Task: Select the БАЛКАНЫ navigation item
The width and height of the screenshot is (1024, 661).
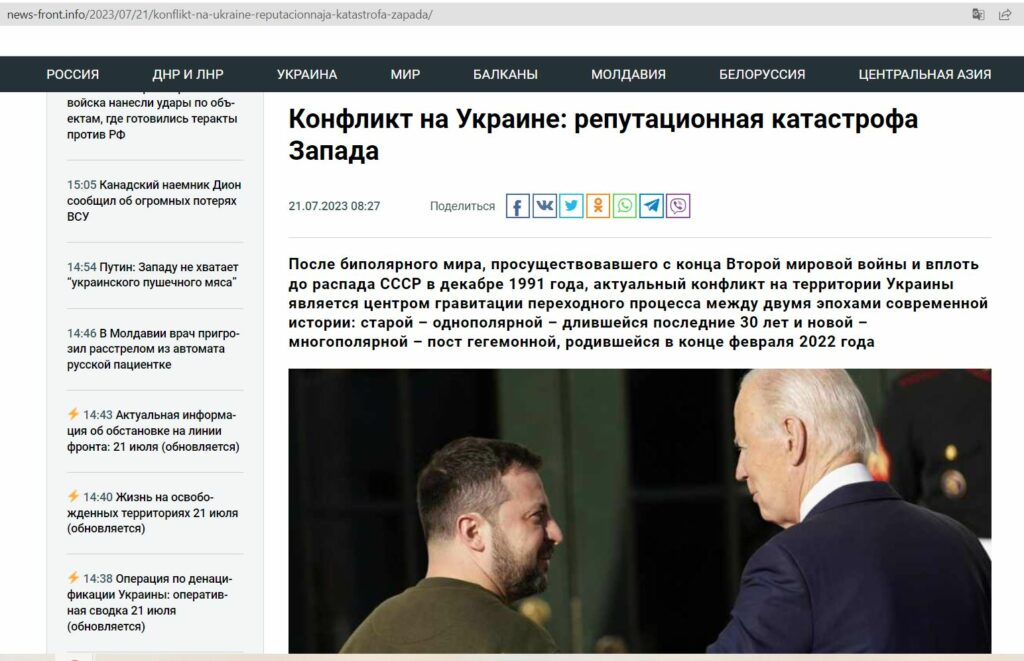Action: (505, 74)
